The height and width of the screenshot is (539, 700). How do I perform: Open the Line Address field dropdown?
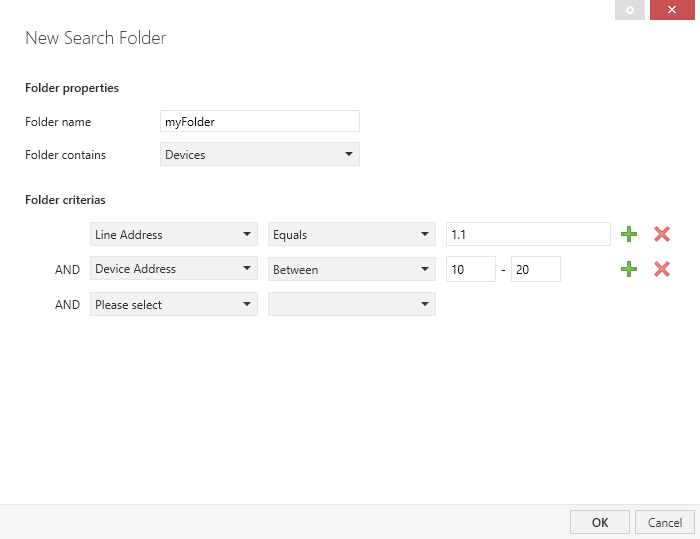point(174,234)
